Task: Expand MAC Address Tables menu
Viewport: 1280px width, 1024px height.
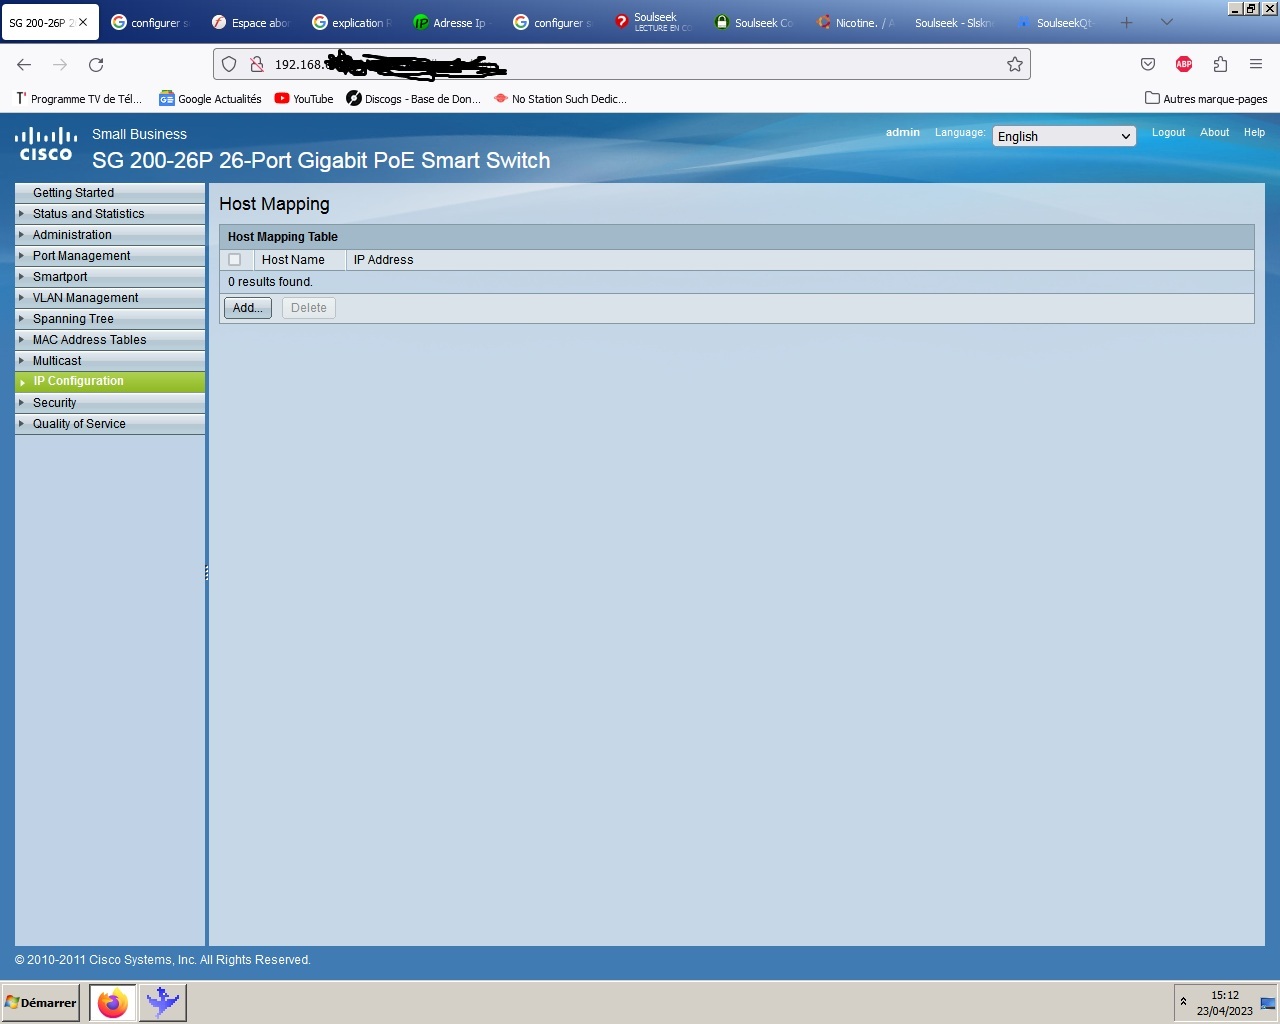Action: 110,340
